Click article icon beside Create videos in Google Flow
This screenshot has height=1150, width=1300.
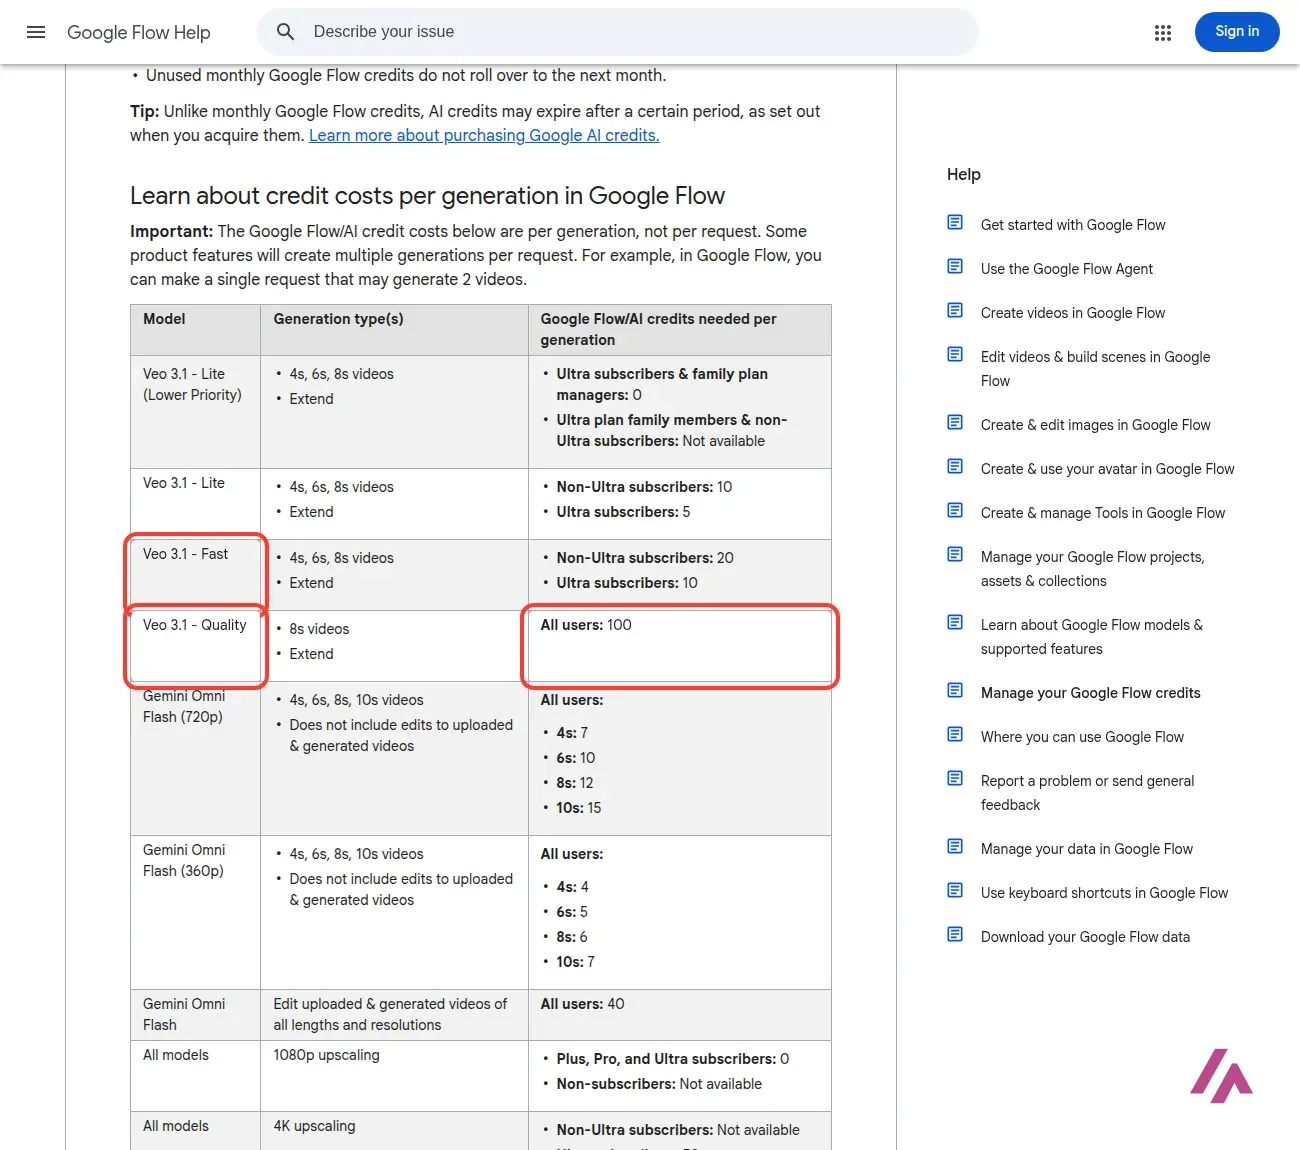click(955, 310)
